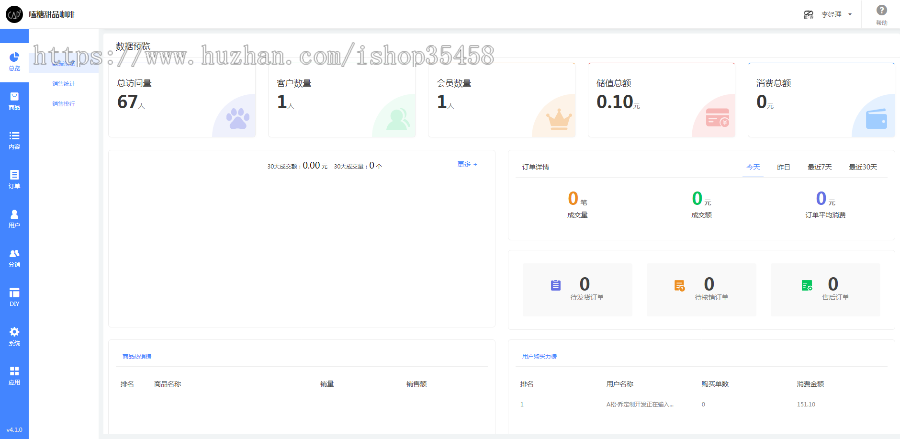Open the 分销 distribution sidebar icon

tap(14, 254)
